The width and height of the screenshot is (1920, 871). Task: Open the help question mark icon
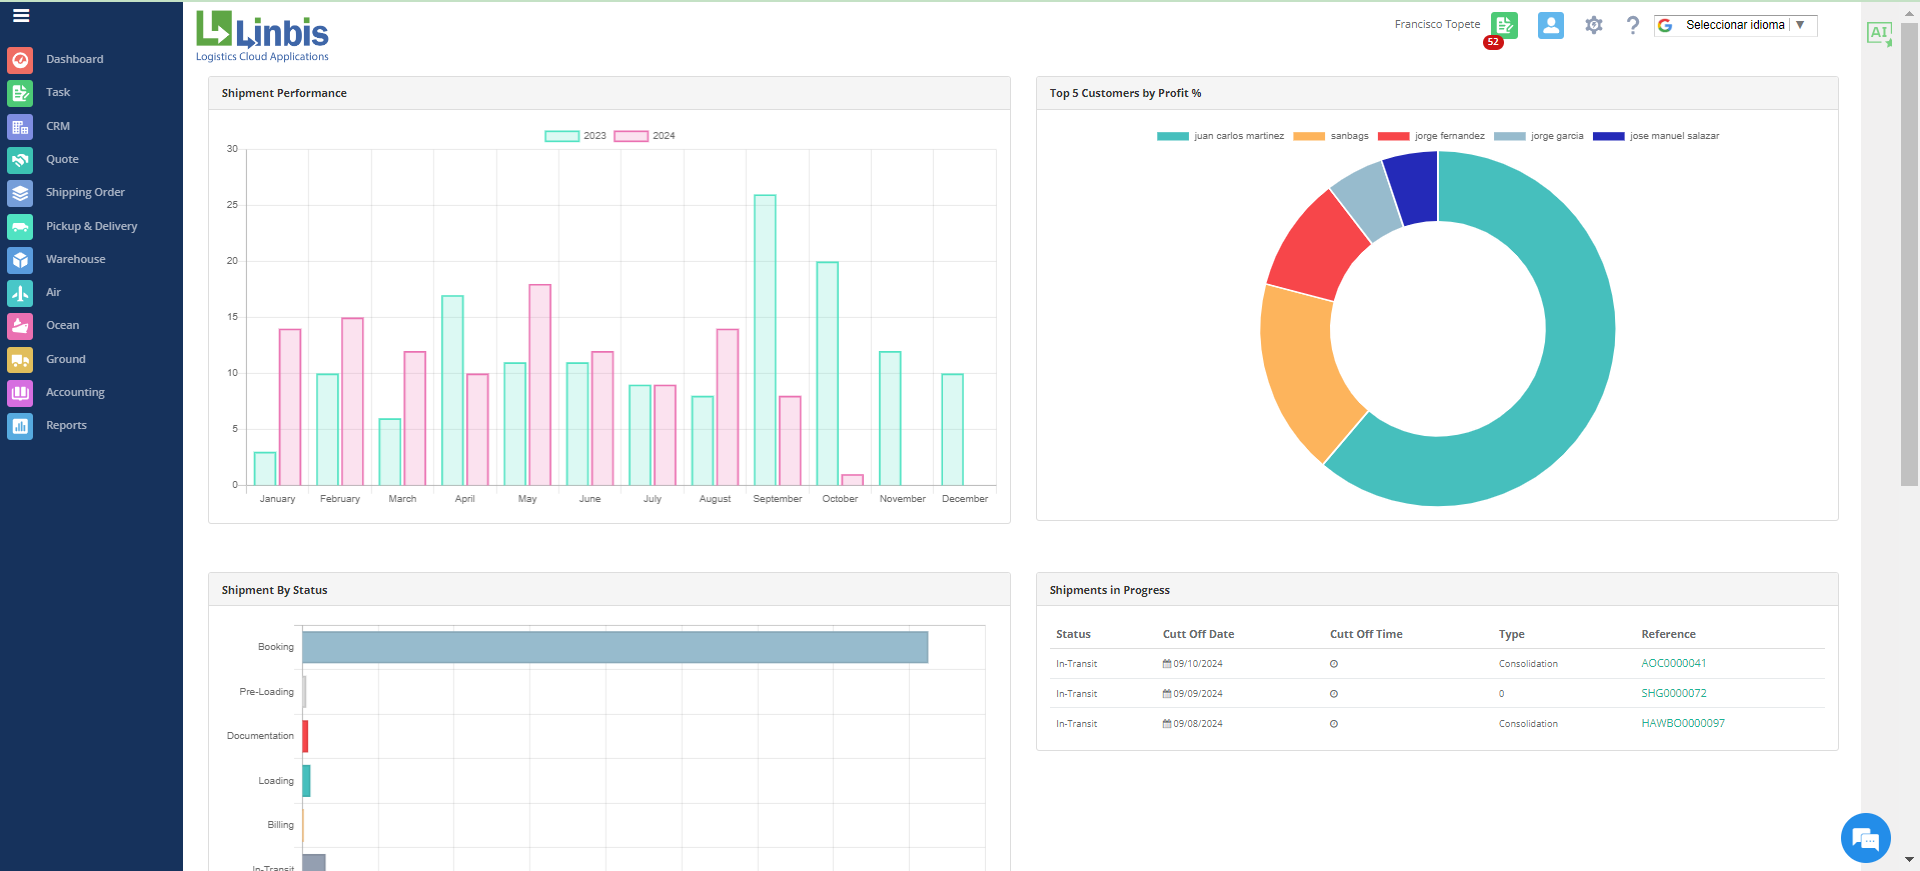tap(1633, 25)
